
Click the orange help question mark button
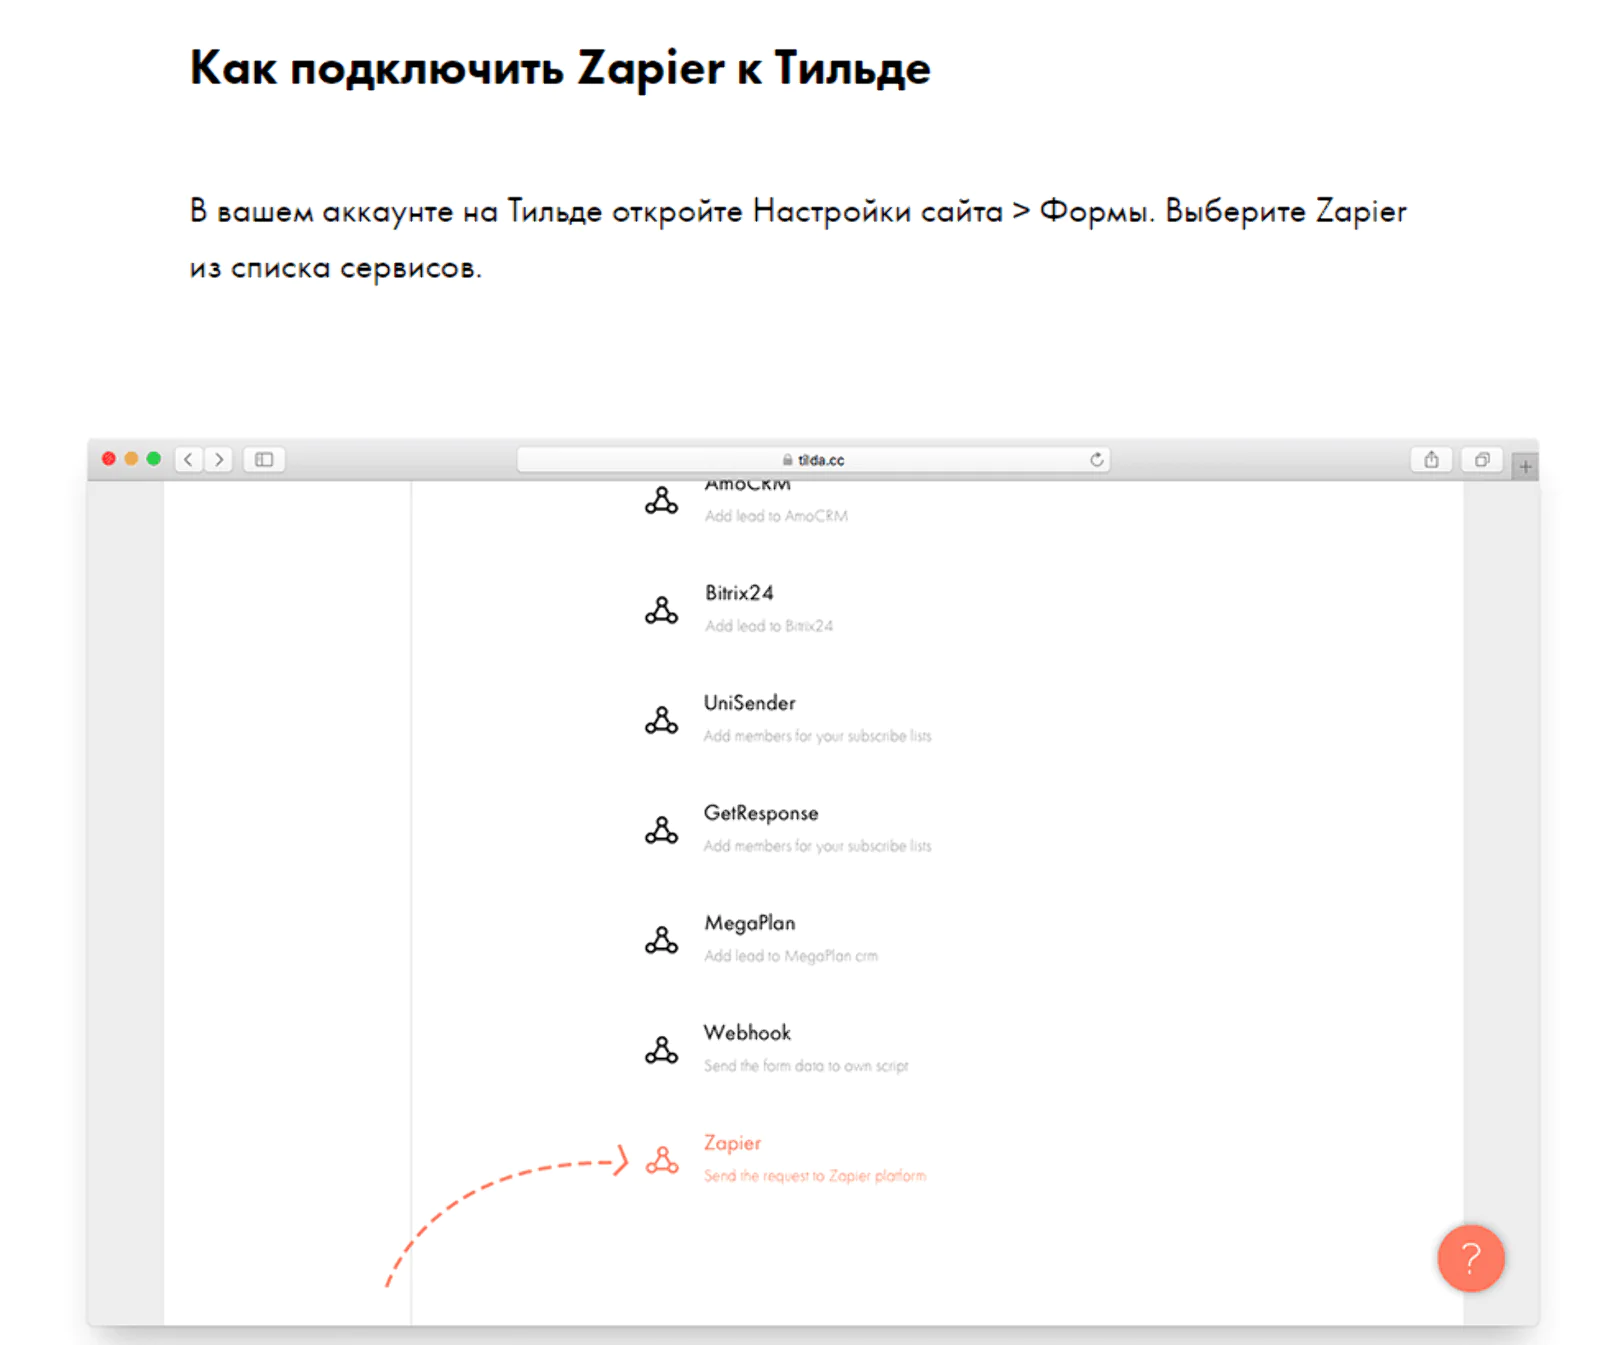tap(1470, 1258)
